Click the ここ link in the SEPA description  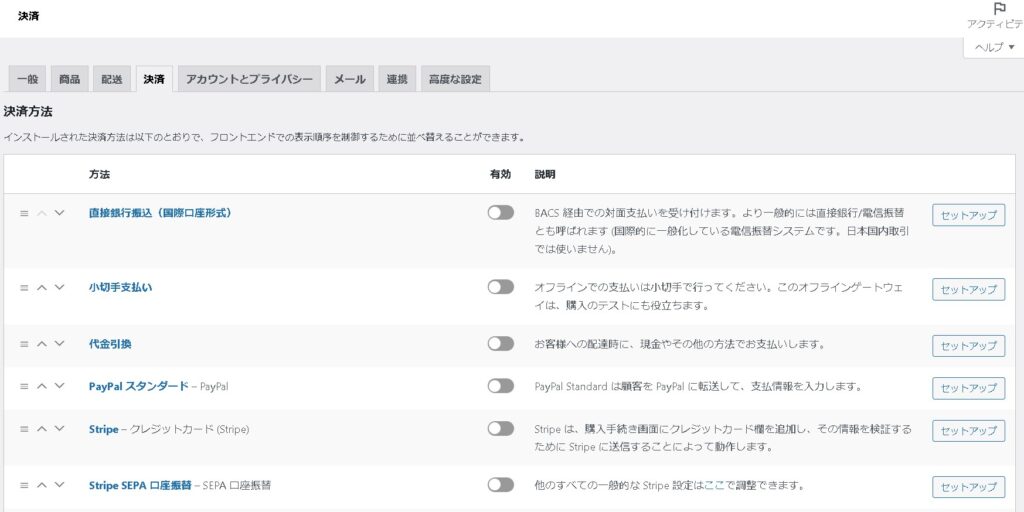[x=716, y=486]
